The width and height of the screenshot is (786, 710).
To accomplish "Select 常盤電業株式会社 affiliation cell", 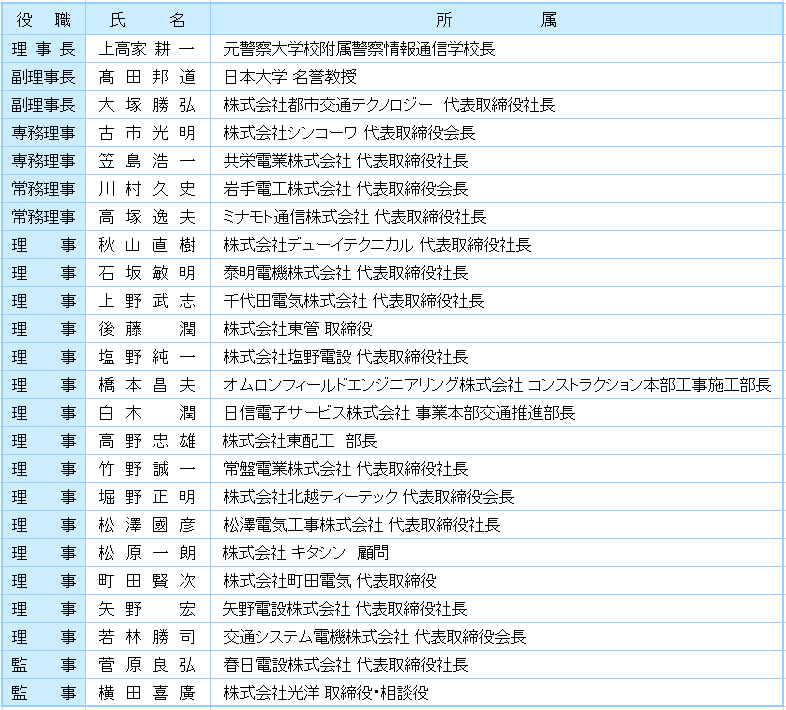I will coord(497,470).
